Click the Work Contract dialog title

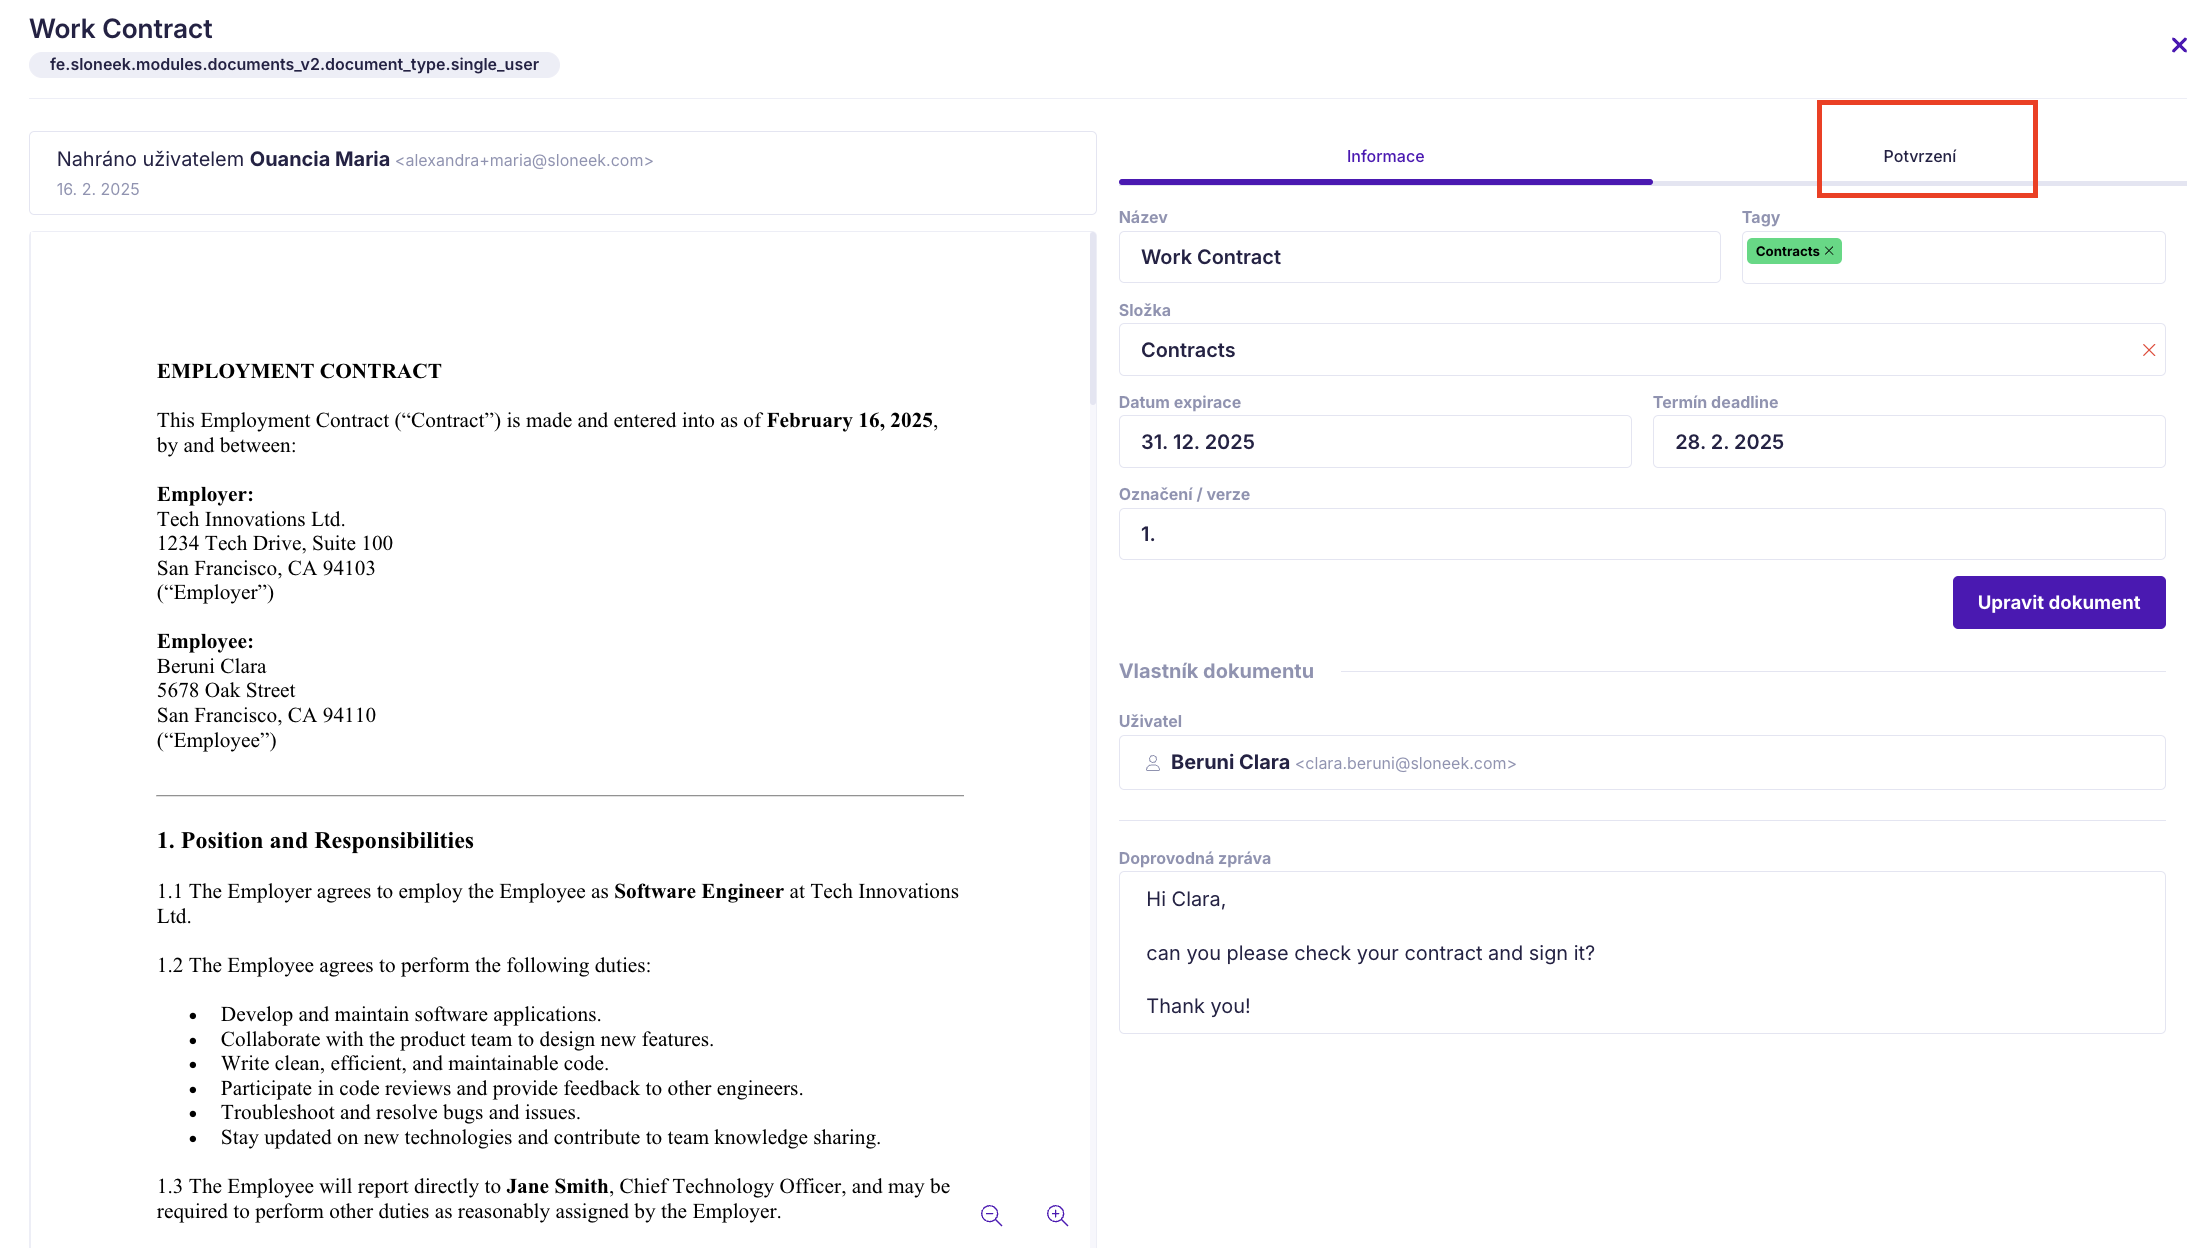(121, 29)
